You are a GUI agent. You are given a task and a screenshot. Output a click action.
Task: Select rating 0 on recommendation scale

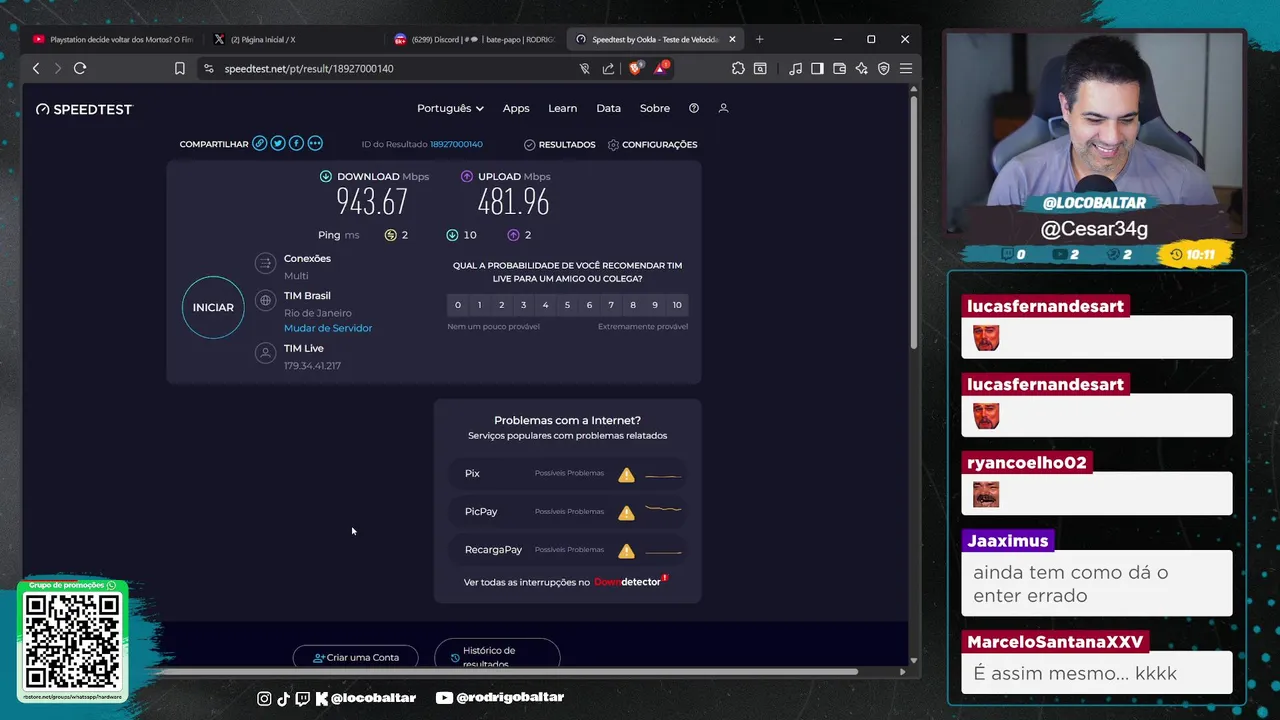pyautogui.click(x=458, y=305)
